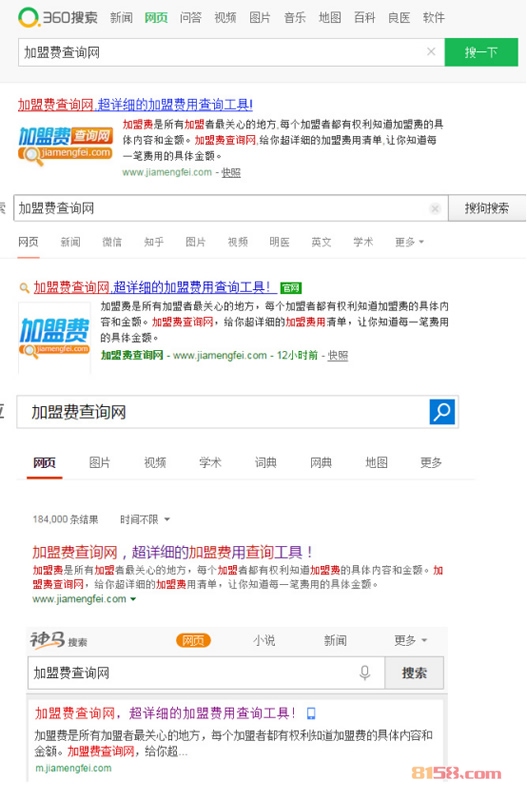Select Shenma orange 网页 tab
527x800 pixels.
point(193,640)
